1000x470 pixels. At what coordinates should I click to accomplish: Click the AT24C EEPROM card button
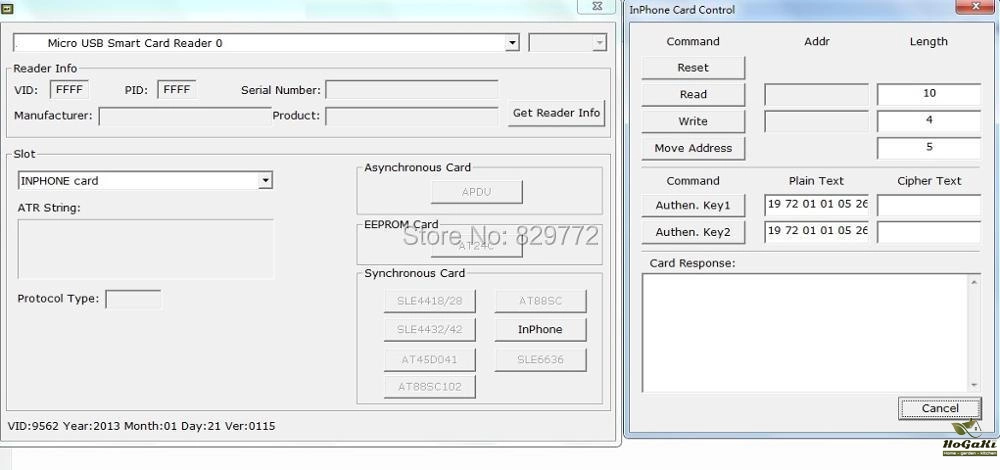click(x=476, y=246)
